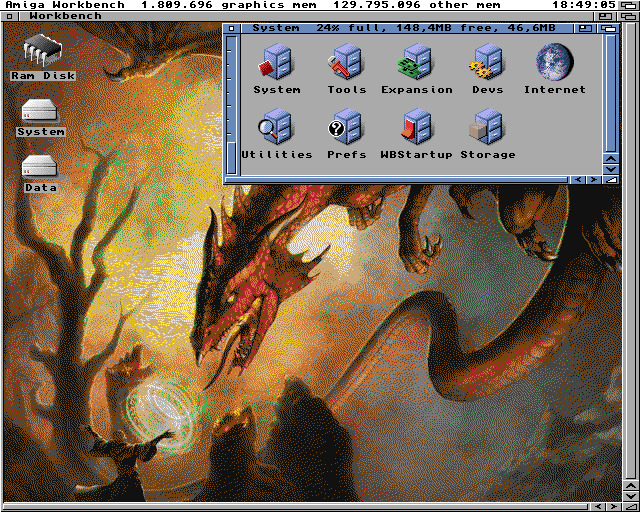
Task: Click the Workbench window scroll down arrow
Action: 631,496
